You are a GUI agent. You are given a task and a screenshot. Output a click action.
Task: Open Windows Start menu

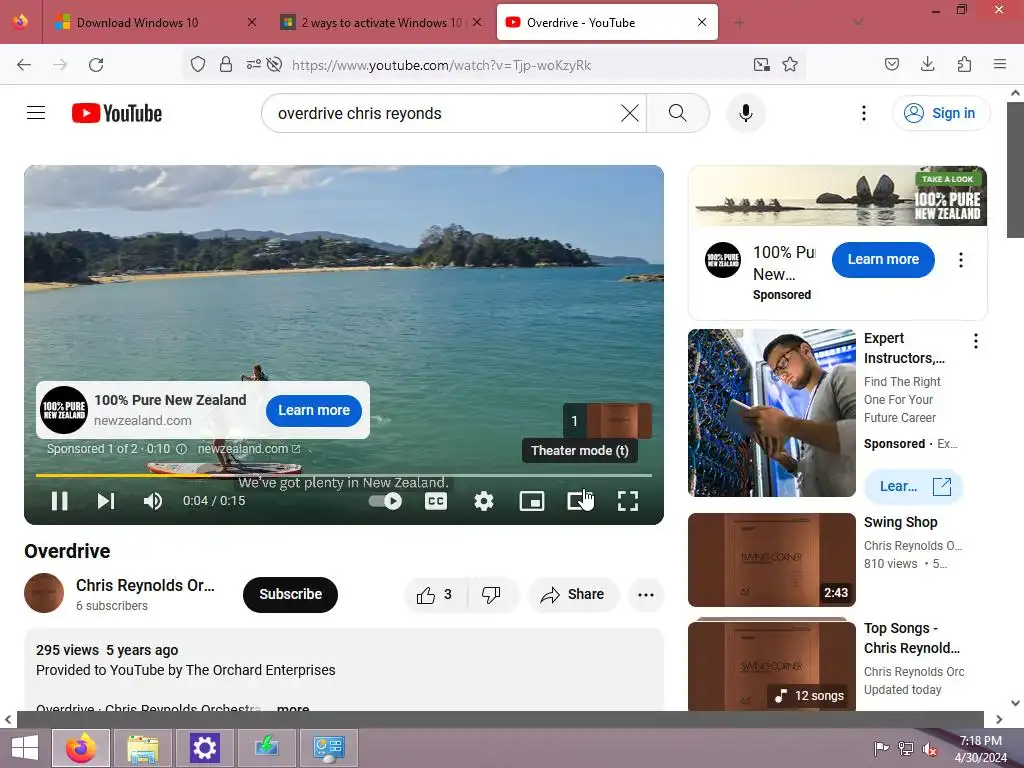pyautogui.click(x=24, y=748)
